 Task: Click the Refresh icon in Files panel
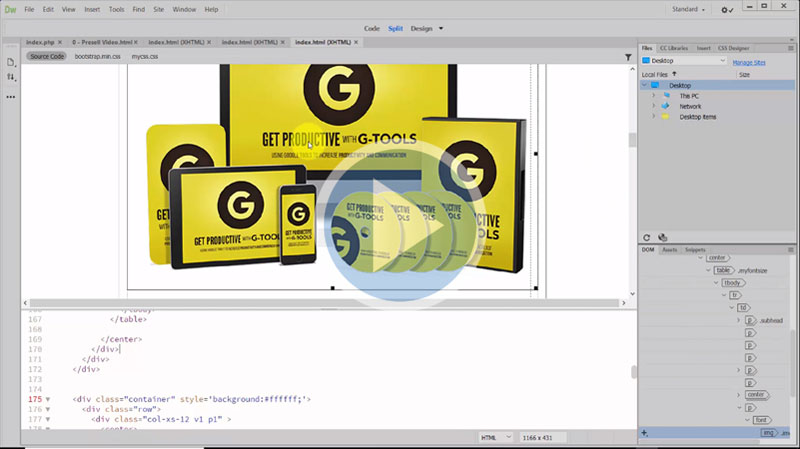[x=647, y=237]
